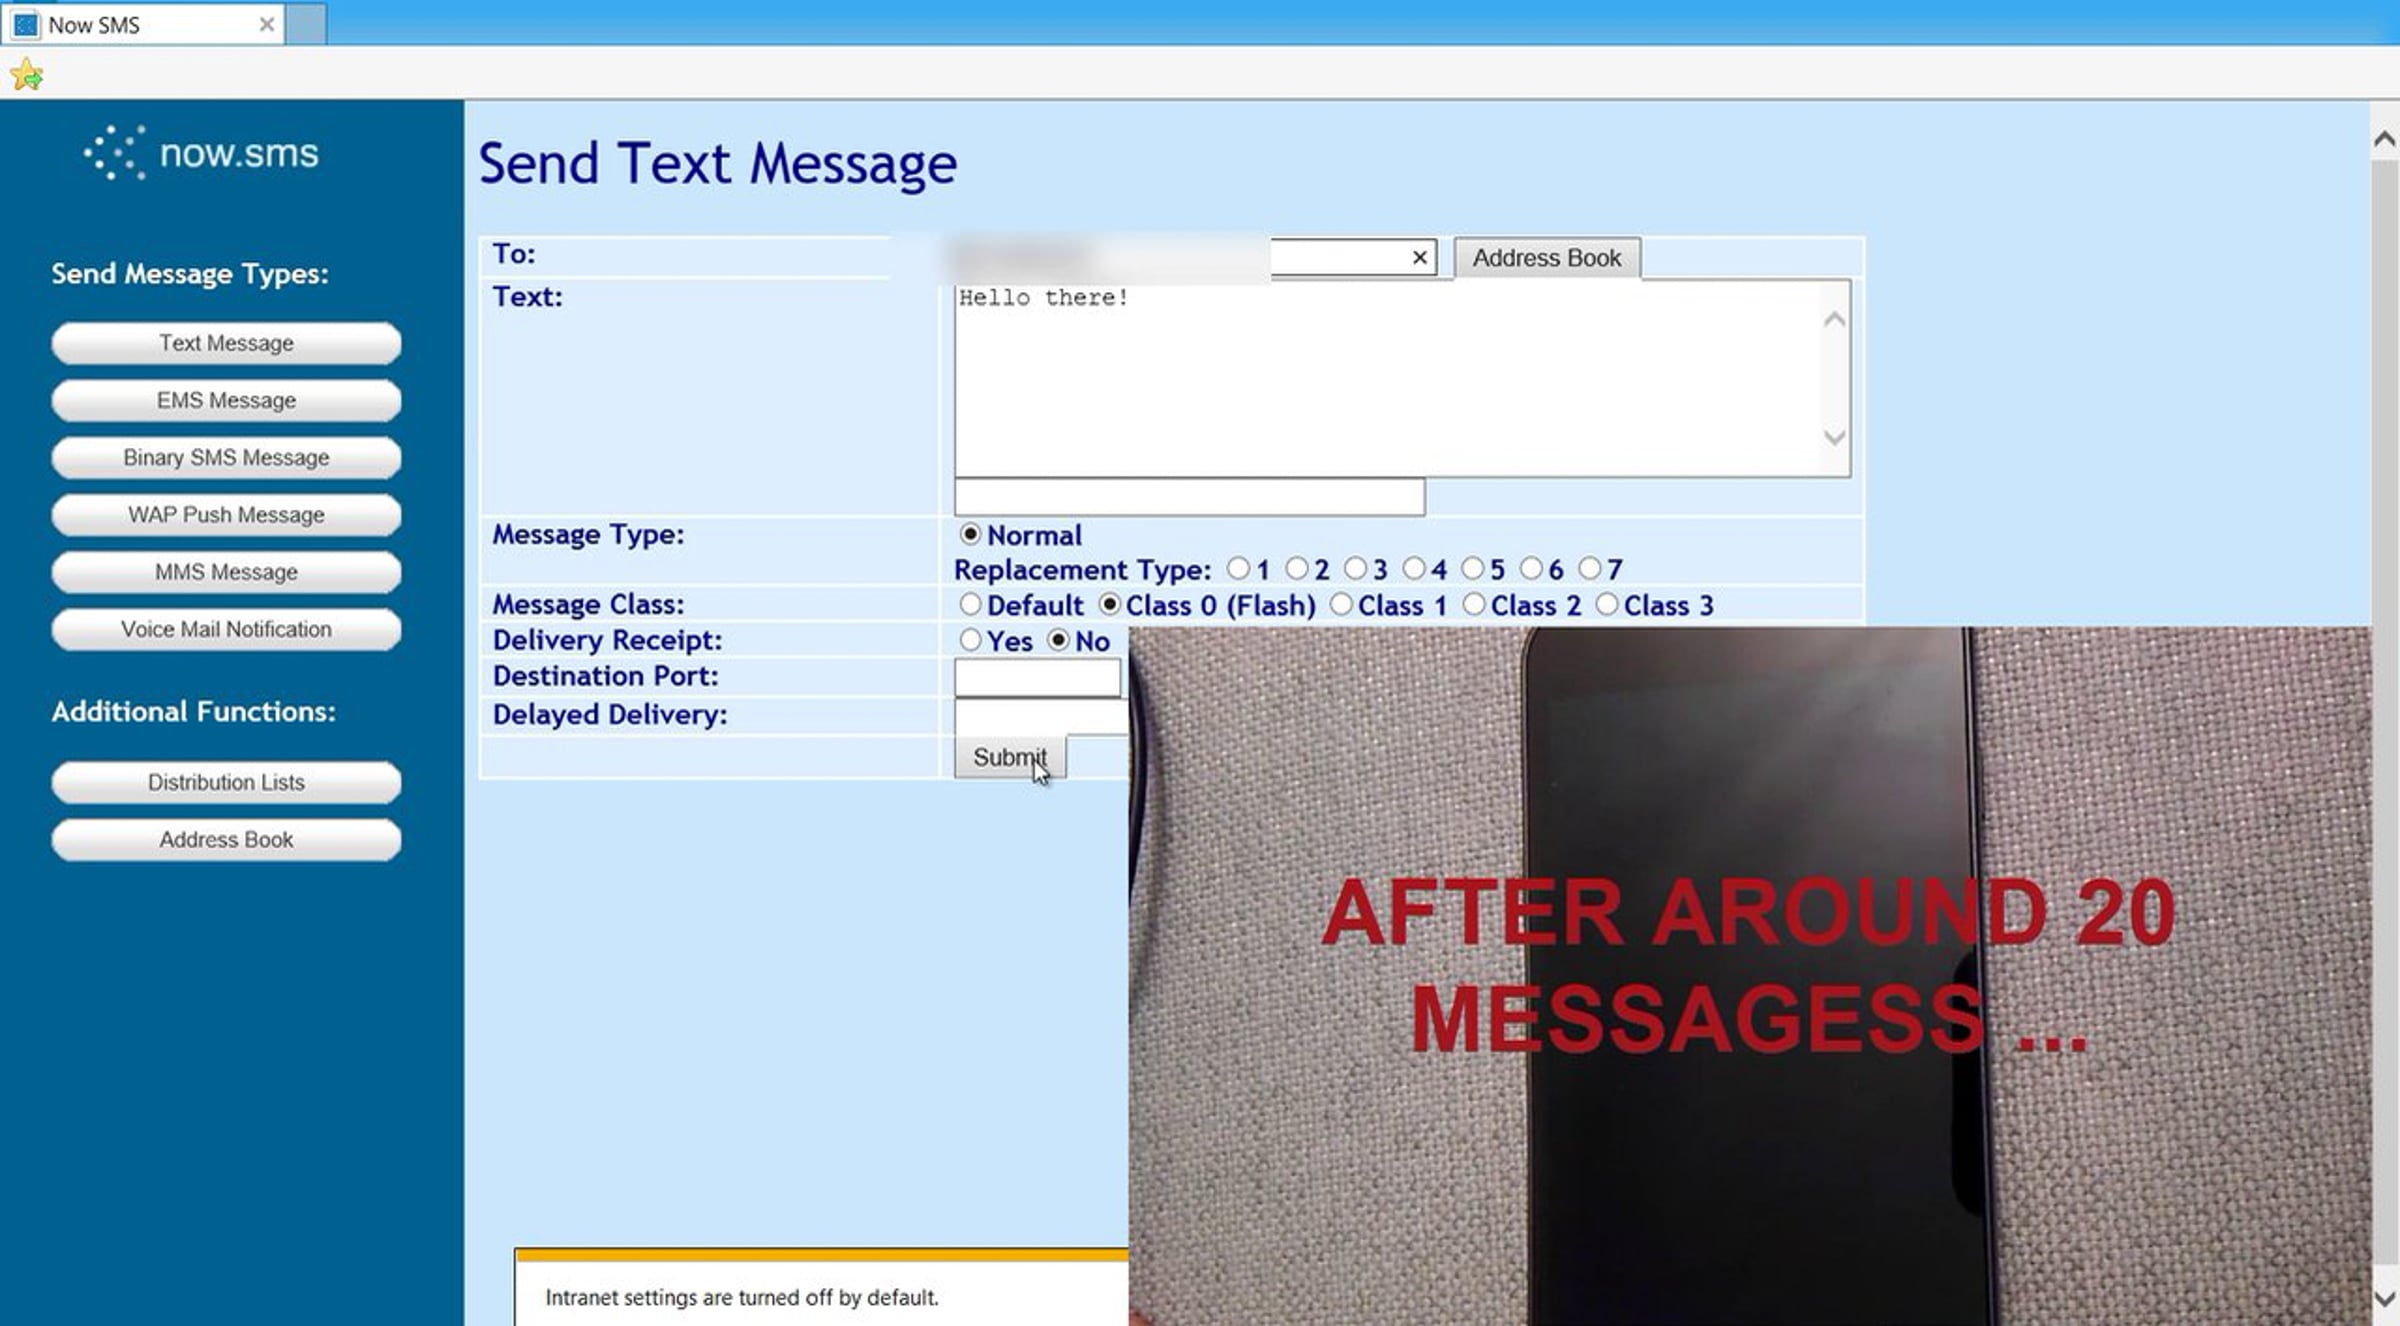Viewport: 2400px width, 1326px height.
Task: Open a new browser tab
Action: tap(306, 25)
